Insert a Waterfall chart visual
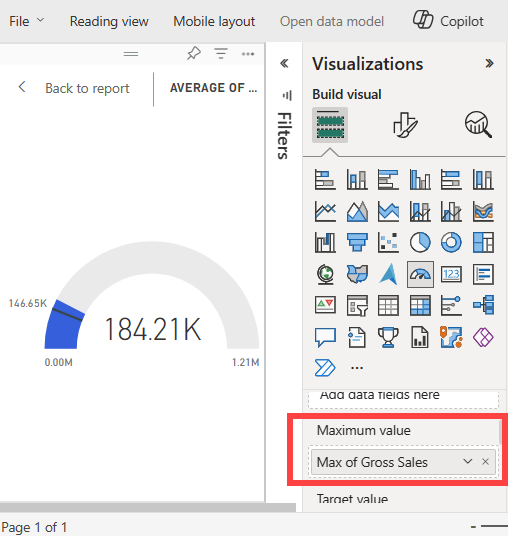 pyautogui.click(x=325, y=243)
